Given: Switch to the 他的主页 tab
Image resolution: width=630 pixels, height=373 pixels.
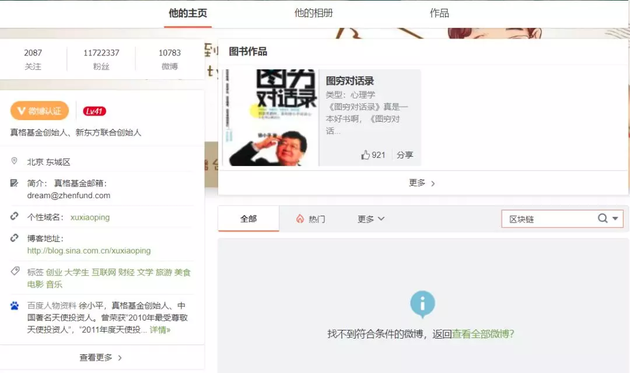Looking at the screenshot, I should click(x=188, y=13).
